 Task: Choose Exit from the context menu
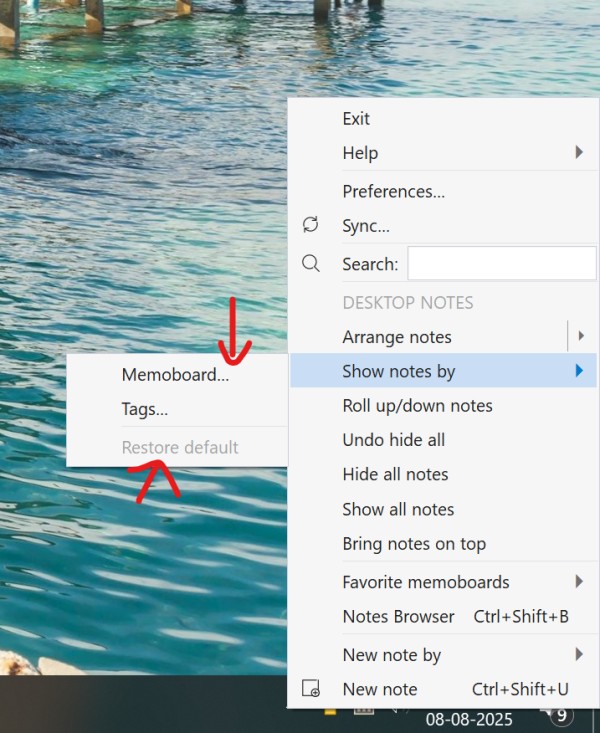356,118
